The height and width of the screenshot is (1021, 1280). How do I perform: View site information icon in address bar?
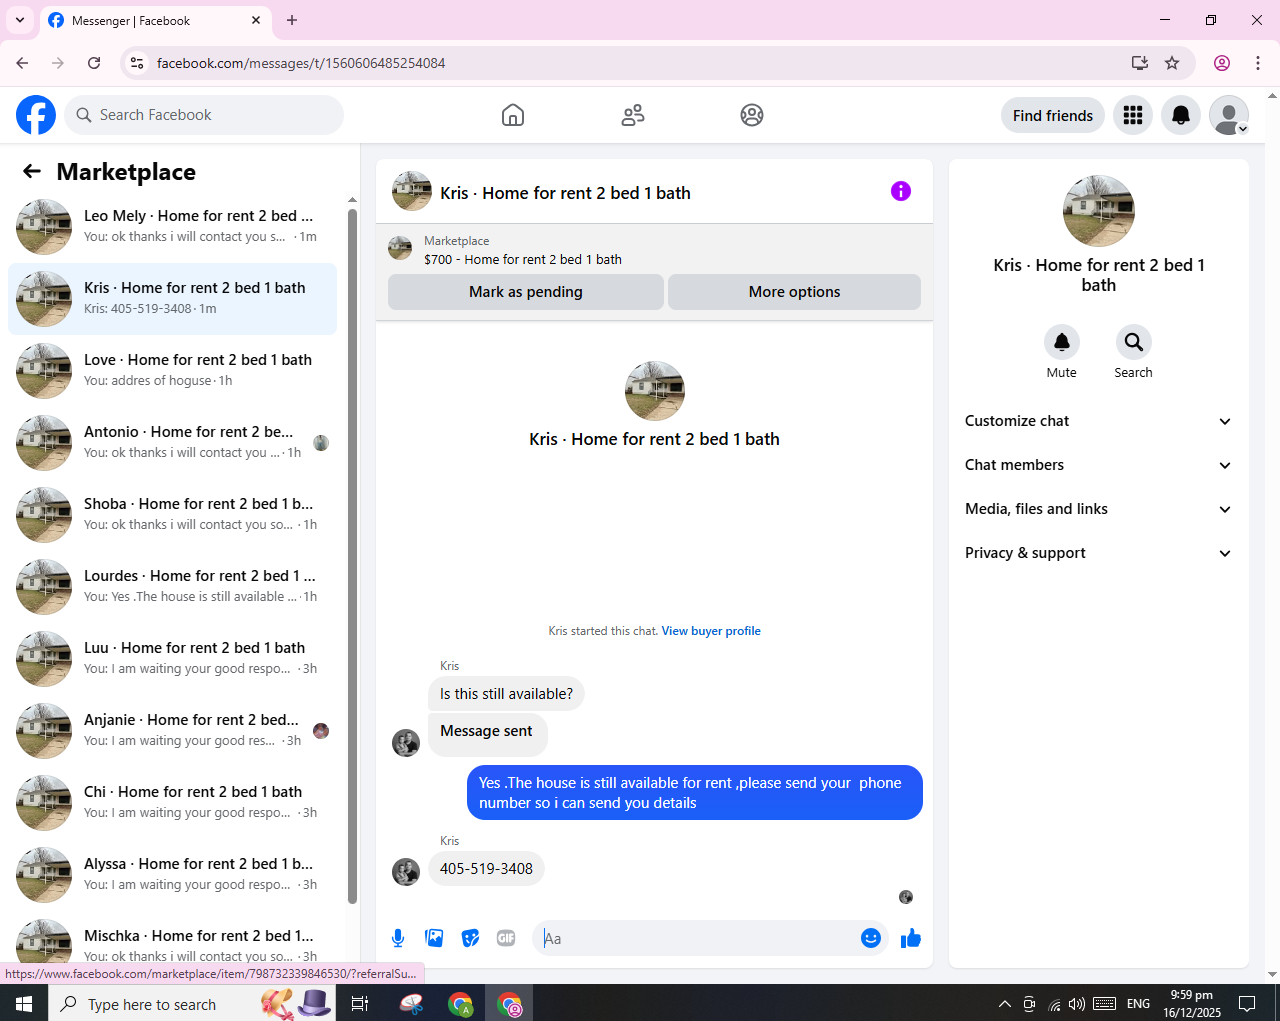(x=137, y=63)
